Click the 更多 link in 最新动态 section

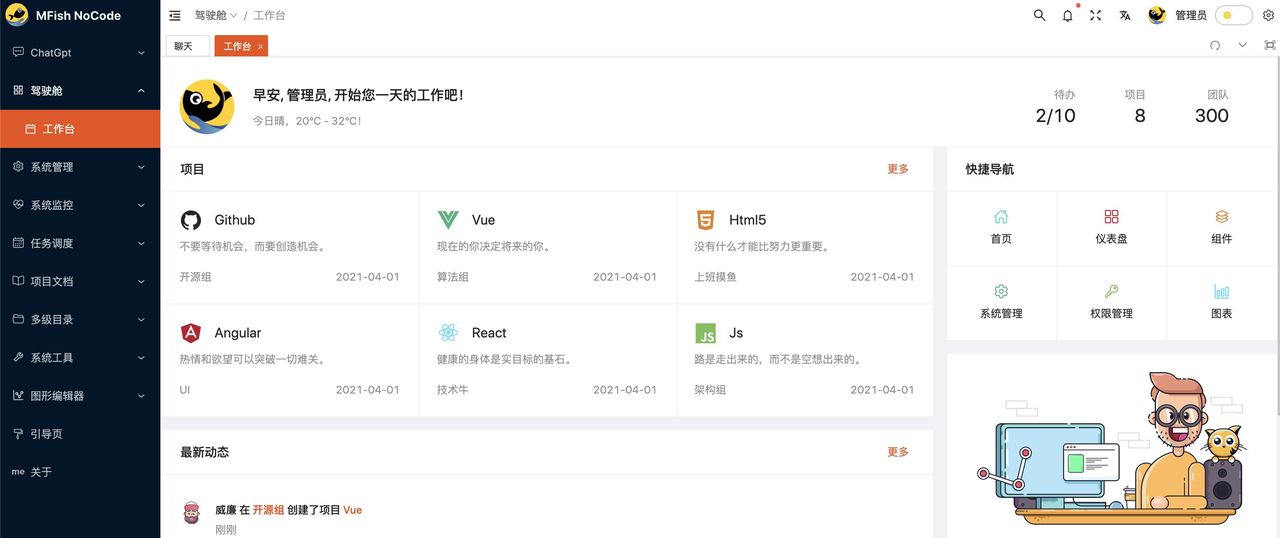898,452
